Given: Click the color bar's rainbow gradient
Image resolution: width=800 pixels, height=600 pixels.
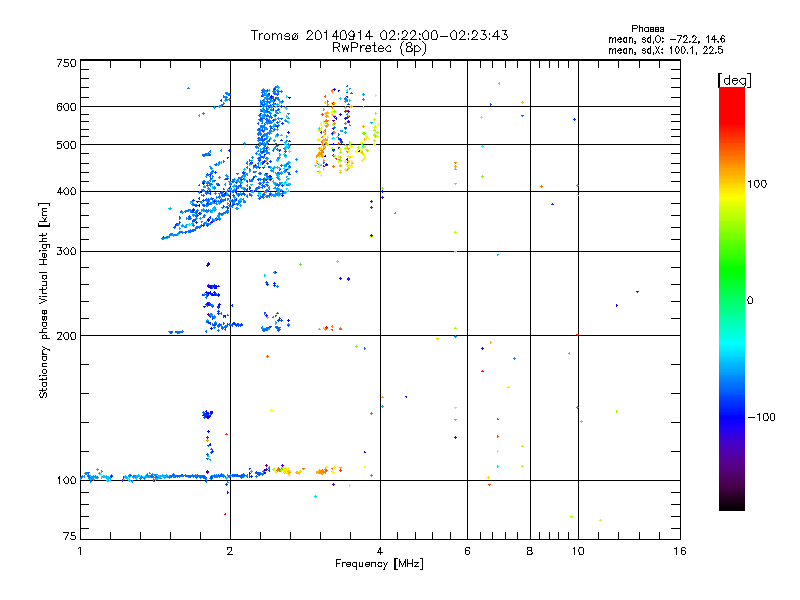Looking at the screenshot, I should click(732, 298).
